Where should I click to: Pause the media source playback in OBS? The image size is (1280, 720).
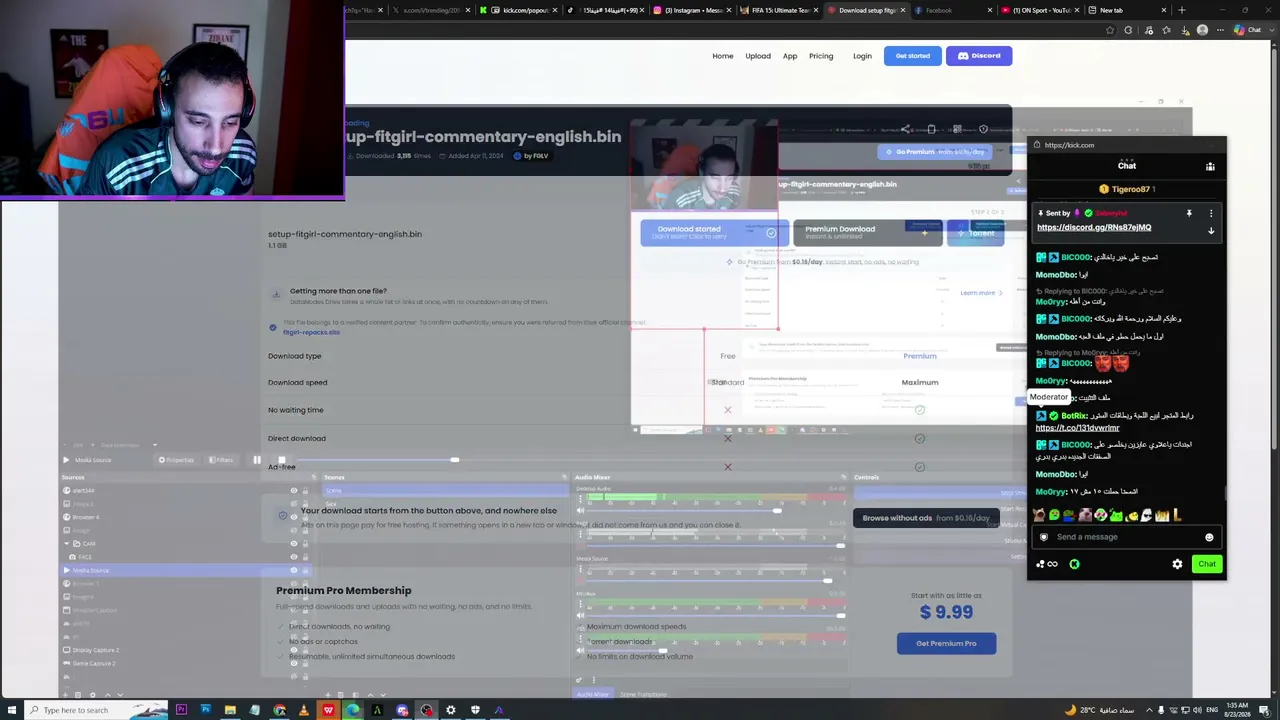click(x=257, y=460)
